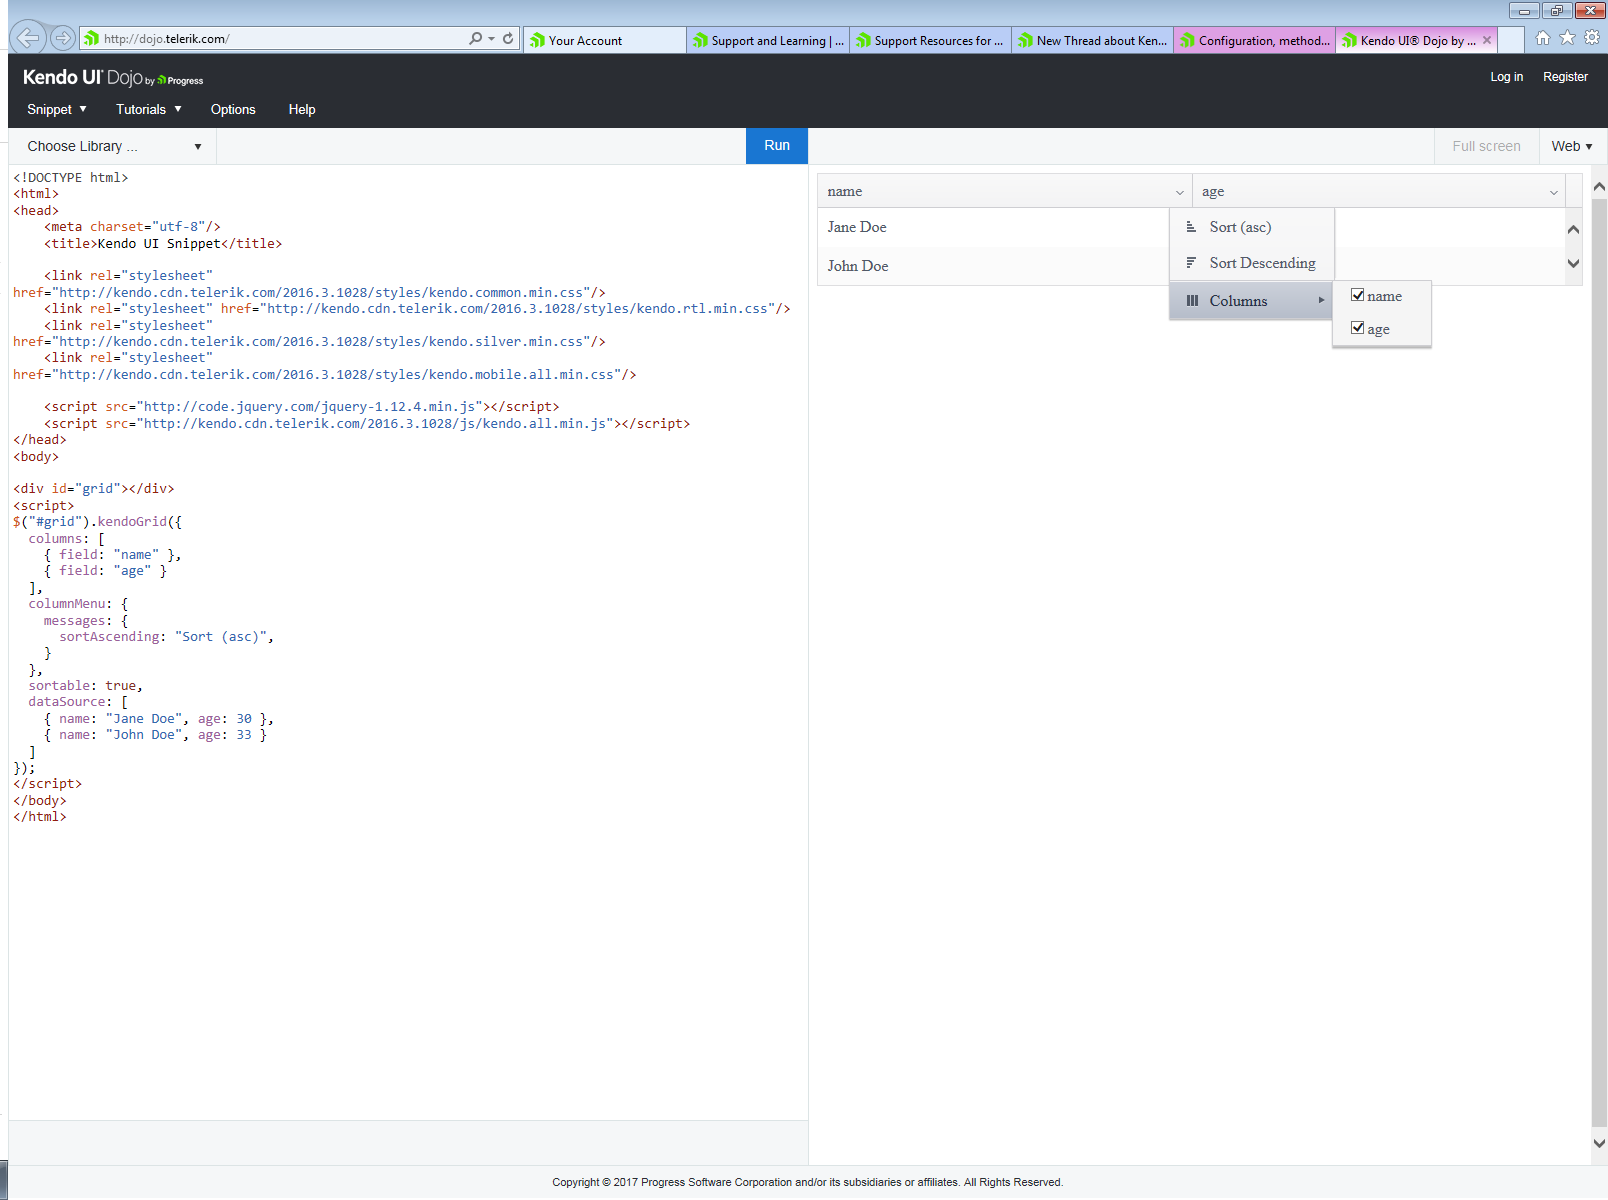Select Sort (asc) in column menu
Image resolution: width=1608 pixels, height=1200 pixels.
(x=1240, y=227)
